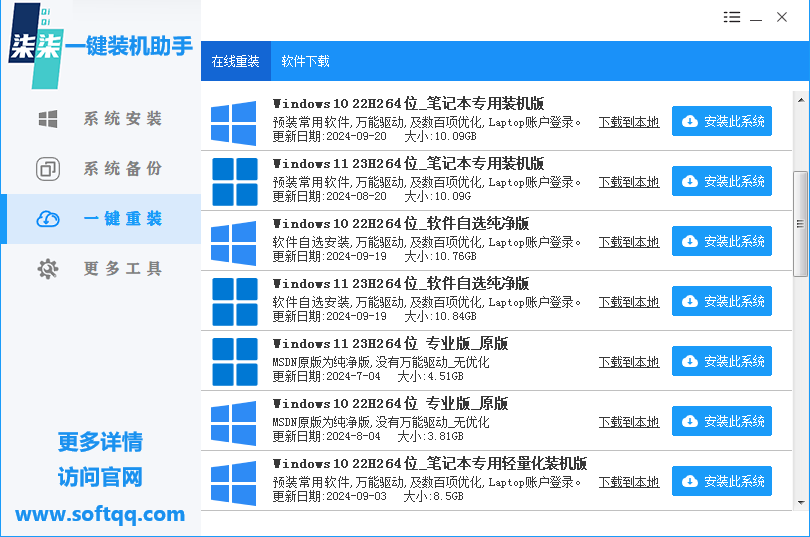The width and height of the screenshot is (810, 537).
Task: Switch to the 软件下载 tab
Action: click(x=305, y=61)
